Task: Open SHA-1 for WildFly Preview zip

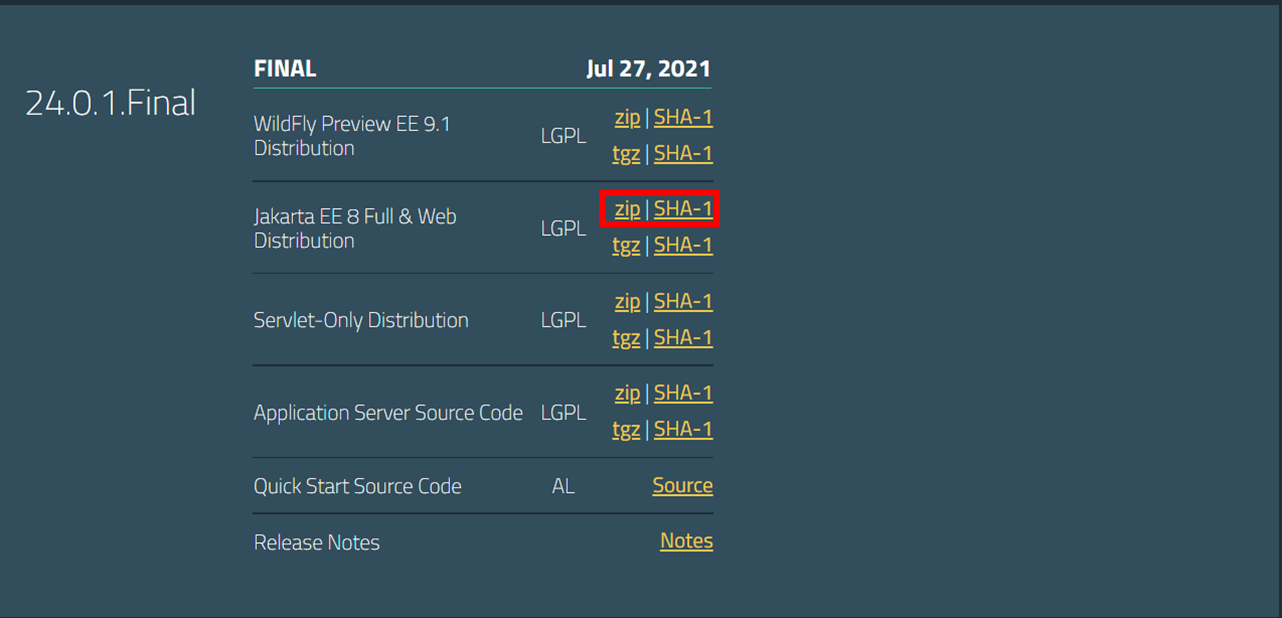Action: pos(683,118)
